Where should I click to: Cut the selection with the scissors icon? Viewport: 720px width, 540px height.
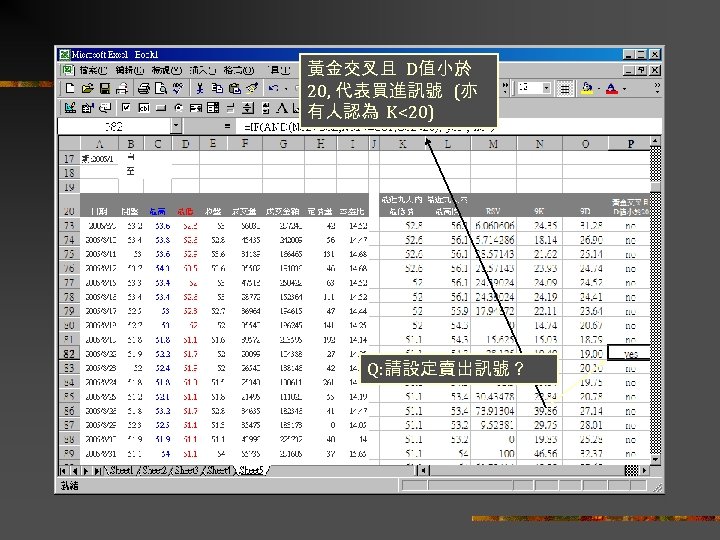(200, 88)
